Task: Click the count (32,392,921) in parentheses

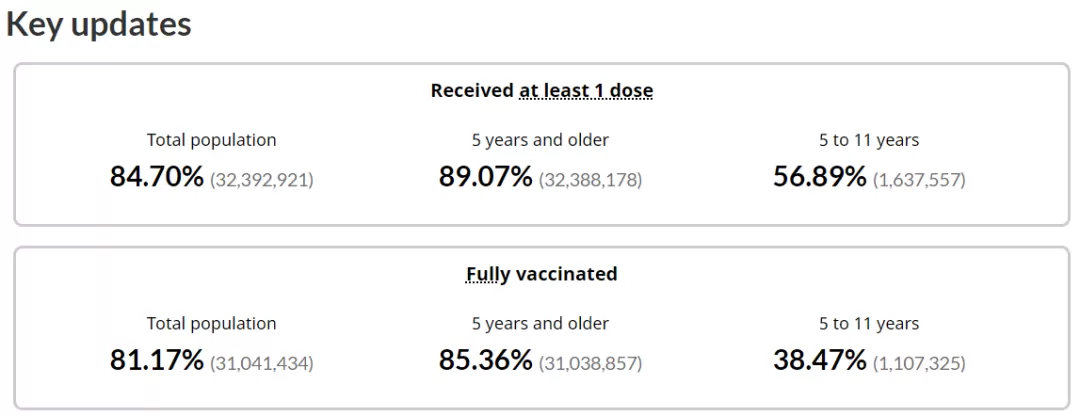Action: click(262, 180)
